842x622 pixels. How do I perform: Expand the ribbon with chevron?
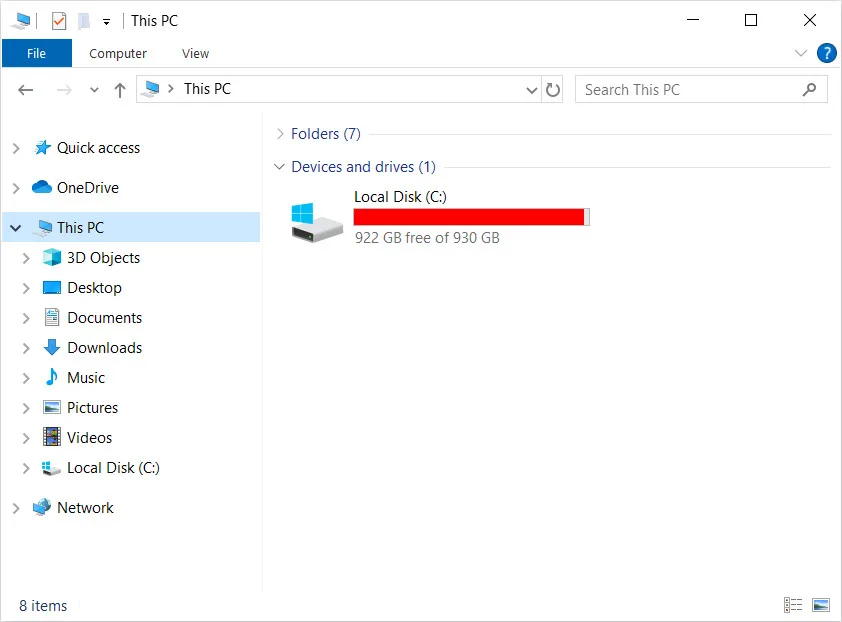point(801,53)
